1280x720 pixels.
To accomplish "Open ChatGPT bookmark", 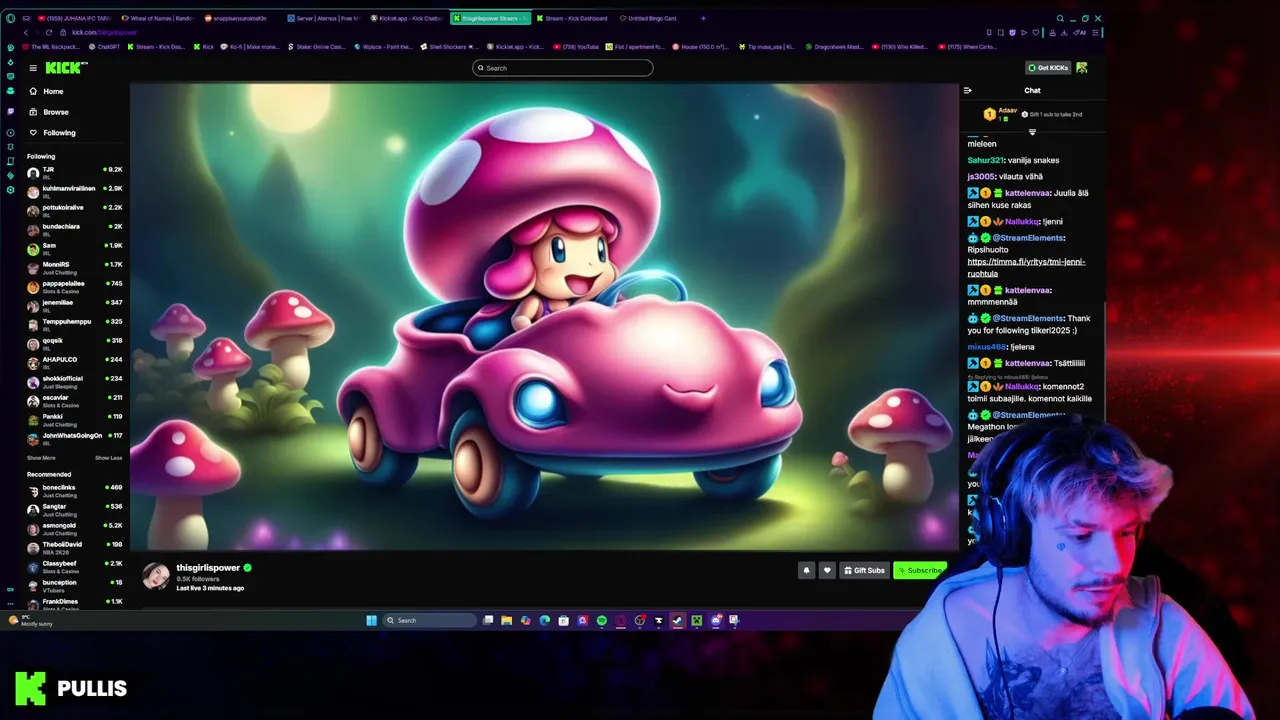I will click(x=105, y=47).
